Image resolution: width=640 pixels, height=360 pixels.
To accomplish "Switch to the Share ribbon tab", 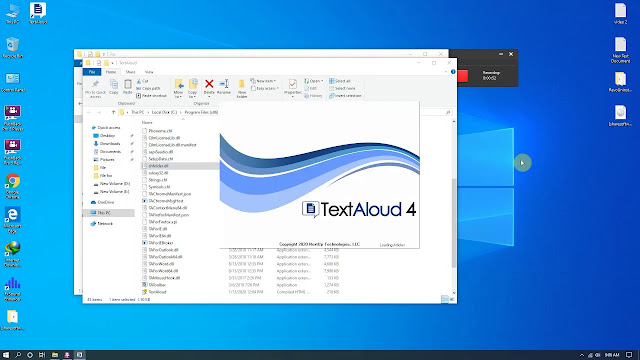I will [130, 72].
